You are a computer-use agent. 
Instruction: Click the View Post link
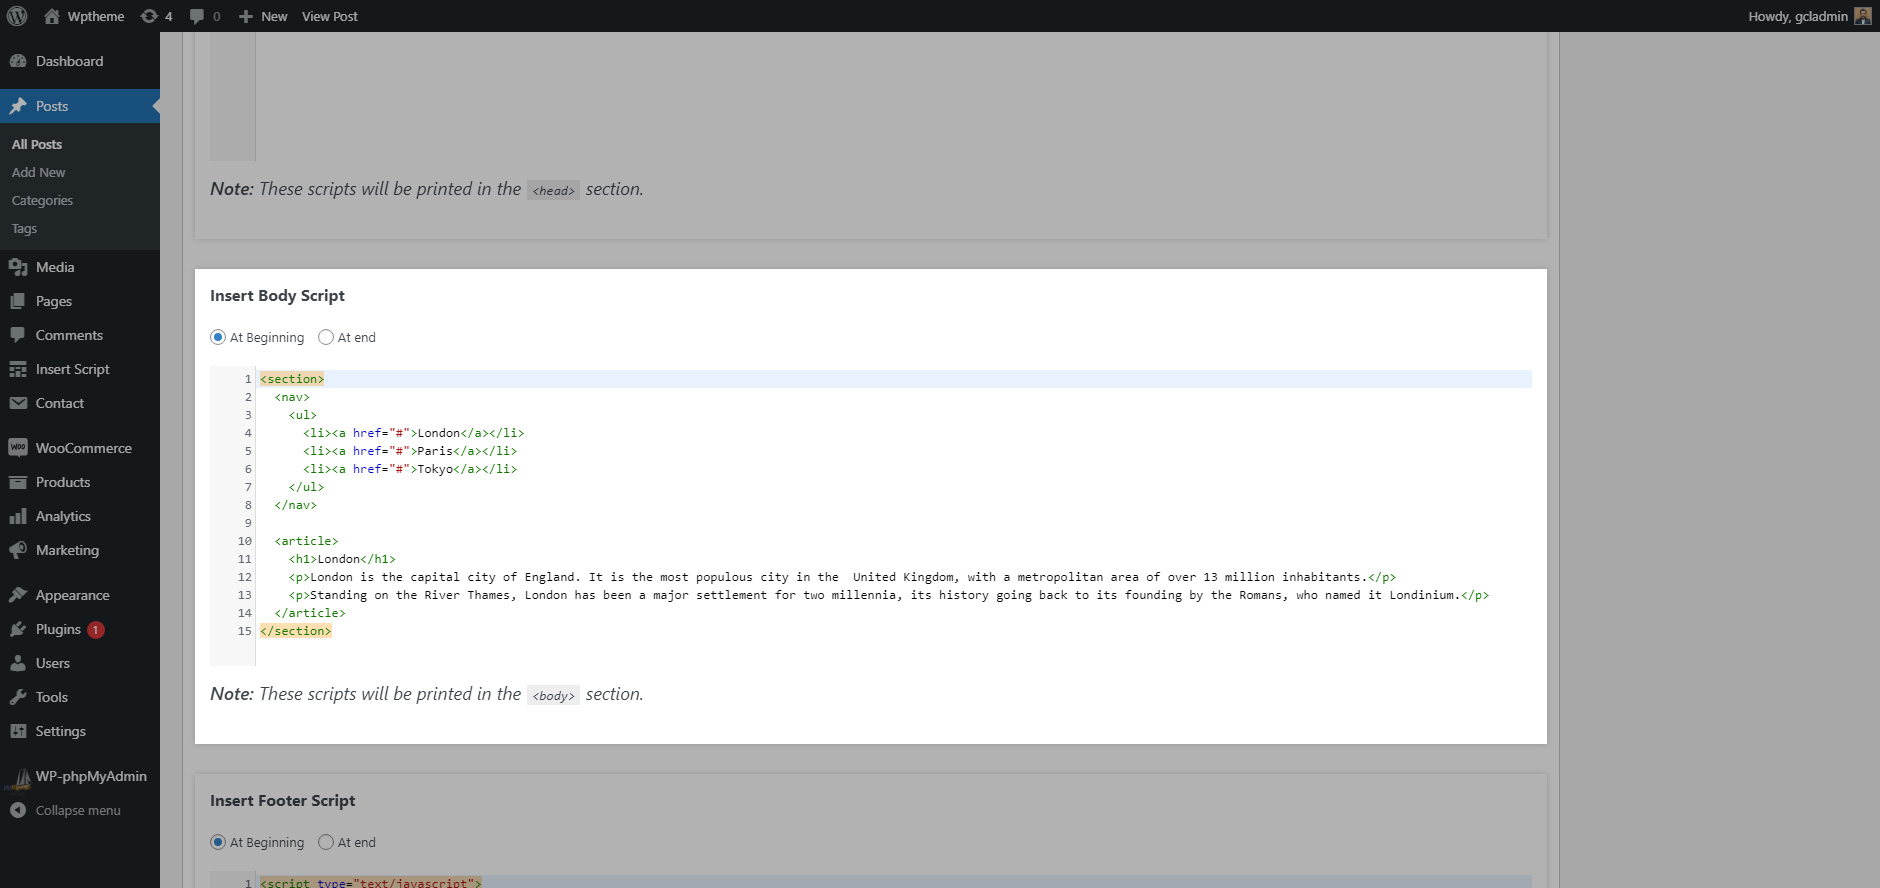[x=330, y=16]
